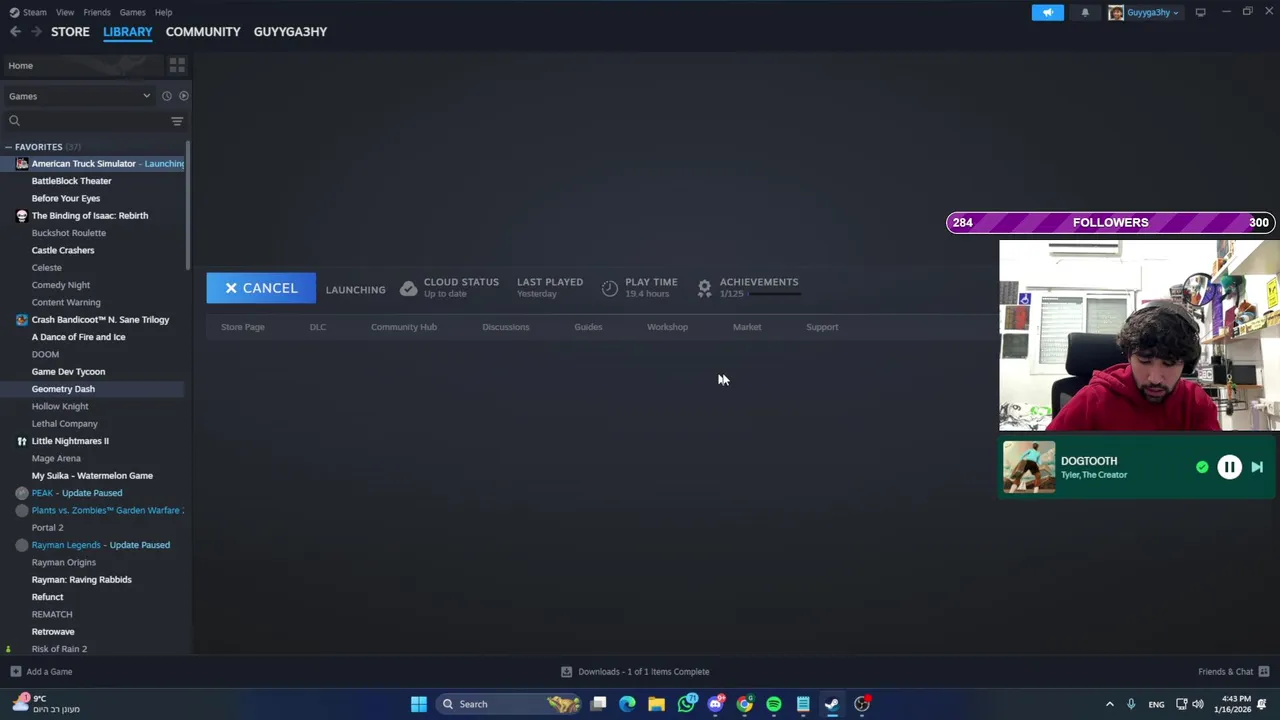
Task: Open the Community Hub link
Action: (x=404, y=327)
